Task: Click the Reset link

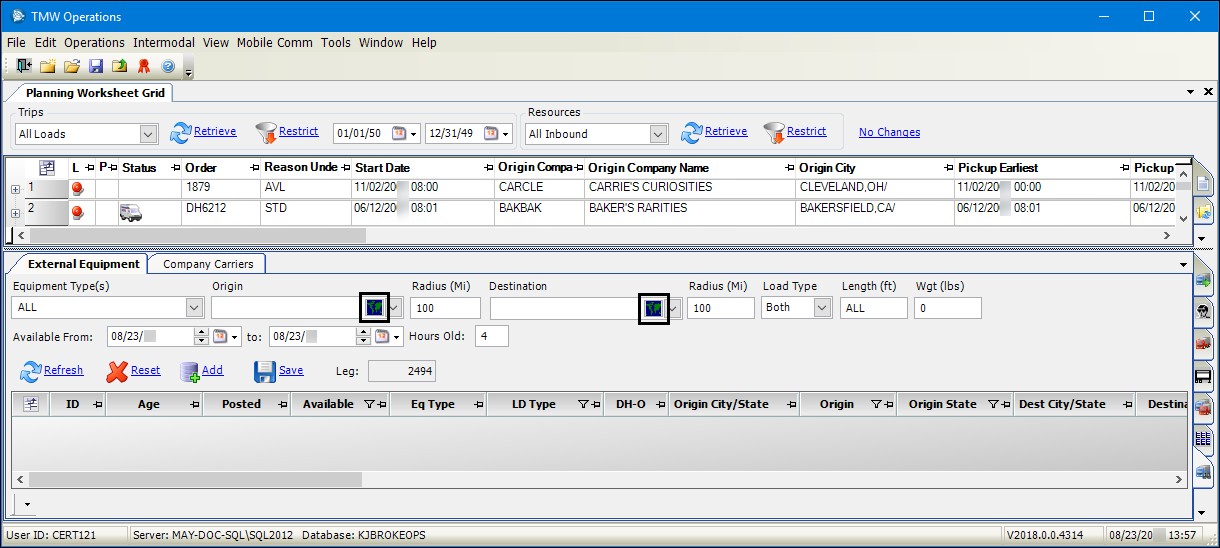Action: pos(145,370)
